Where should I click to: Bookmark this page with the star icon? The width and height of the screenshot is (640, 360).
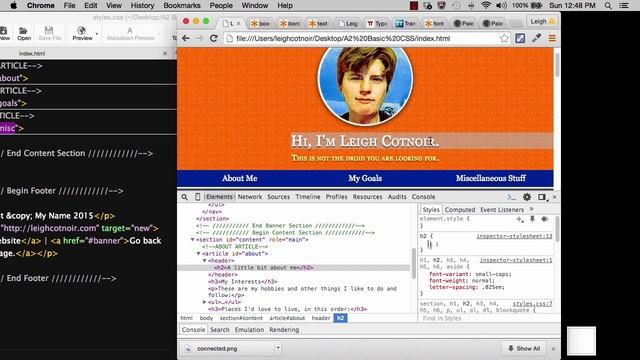click(504, 38)
